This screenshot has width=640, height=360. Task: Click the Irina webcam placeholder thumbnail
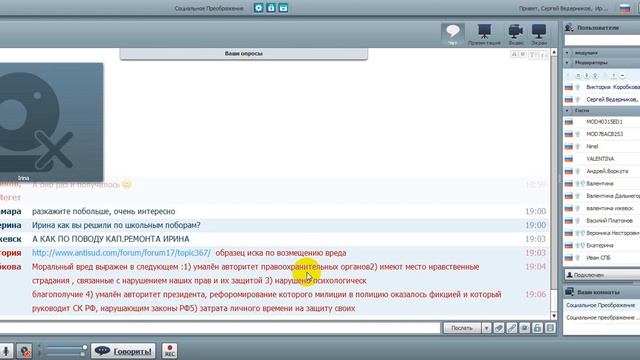point(51,122)
